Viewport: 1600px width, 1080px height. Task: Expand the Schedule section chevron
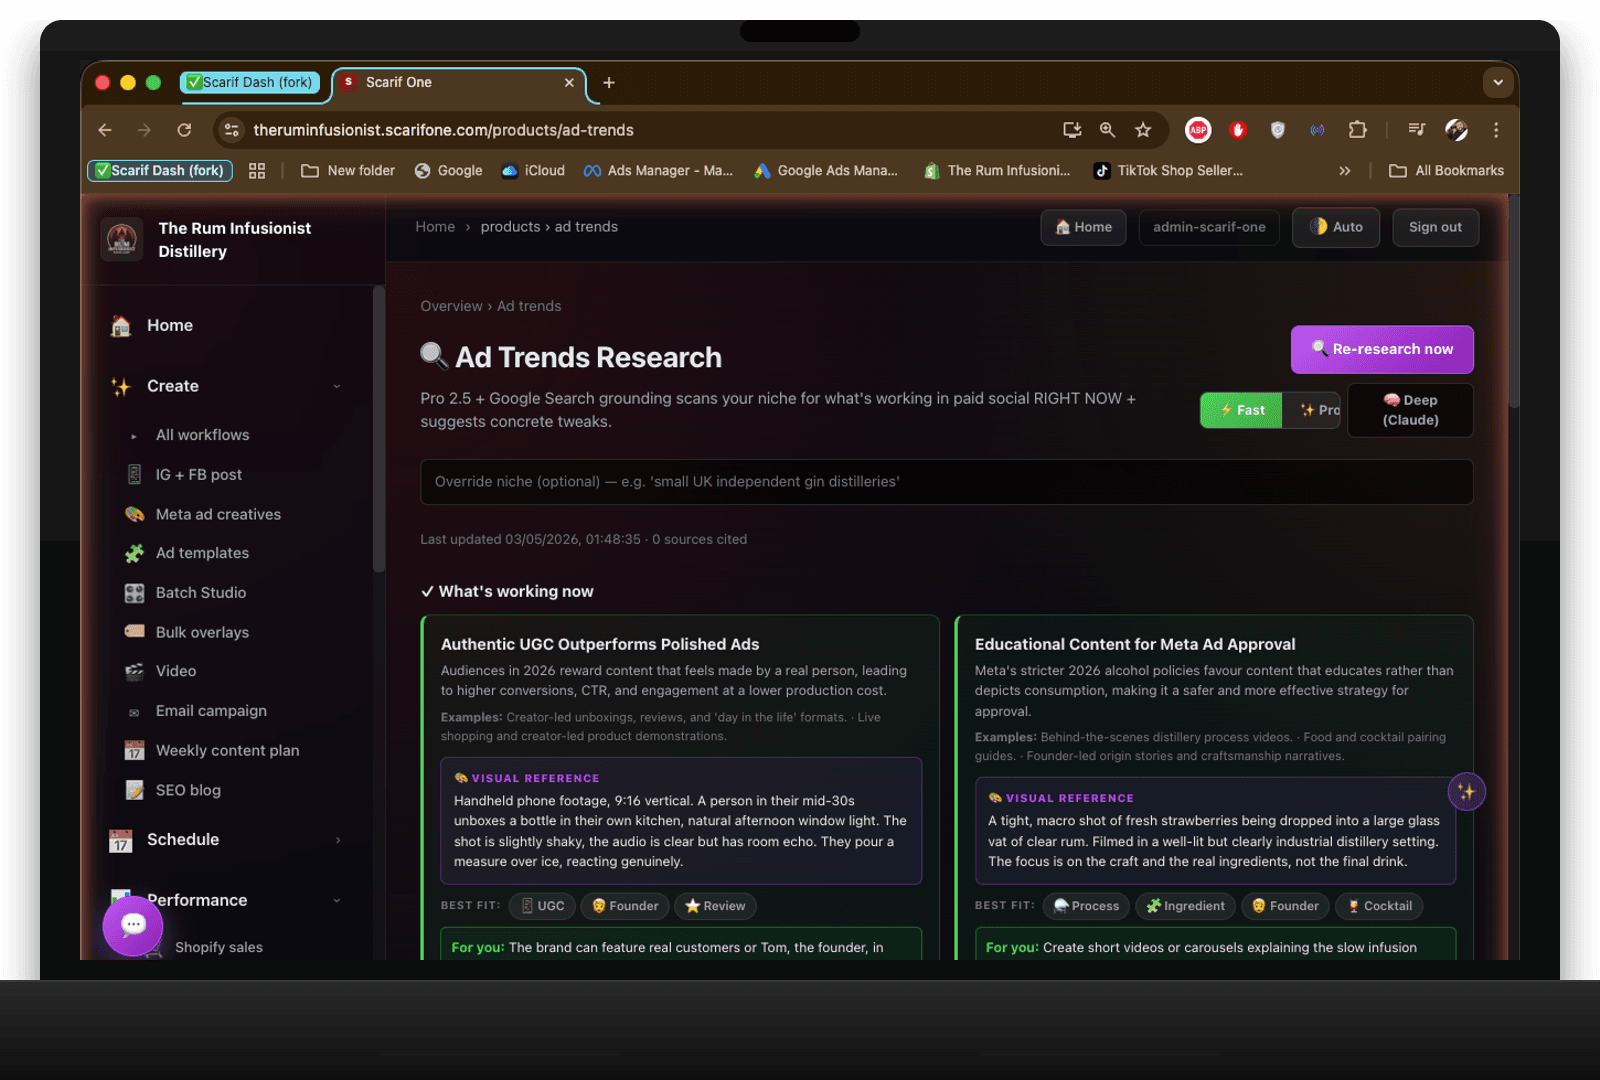338,840
